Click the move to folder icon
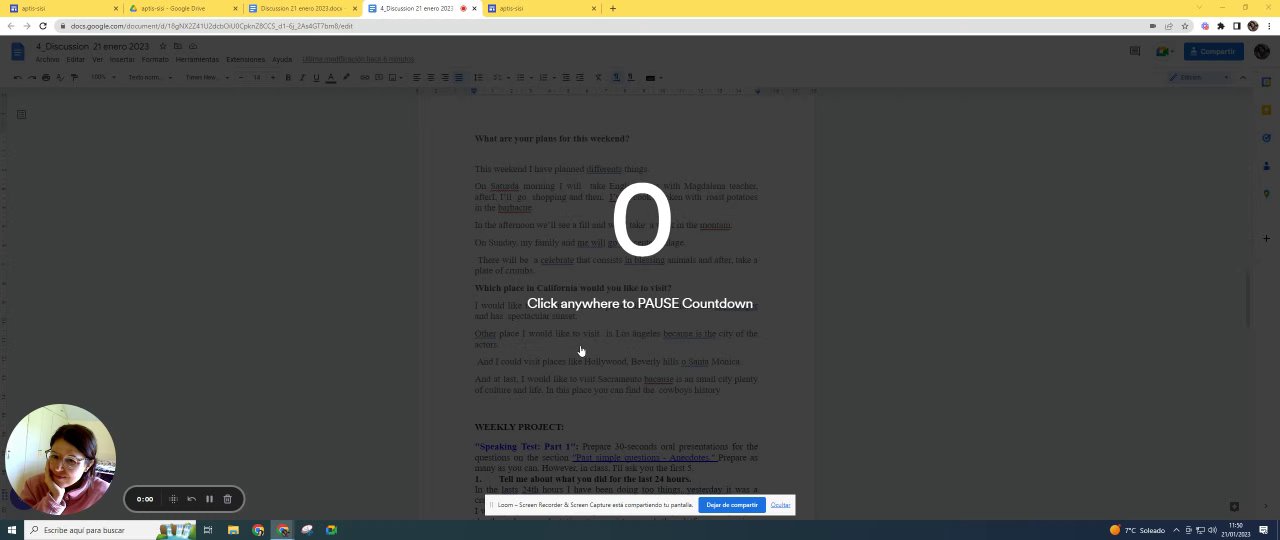 point(178,46)
